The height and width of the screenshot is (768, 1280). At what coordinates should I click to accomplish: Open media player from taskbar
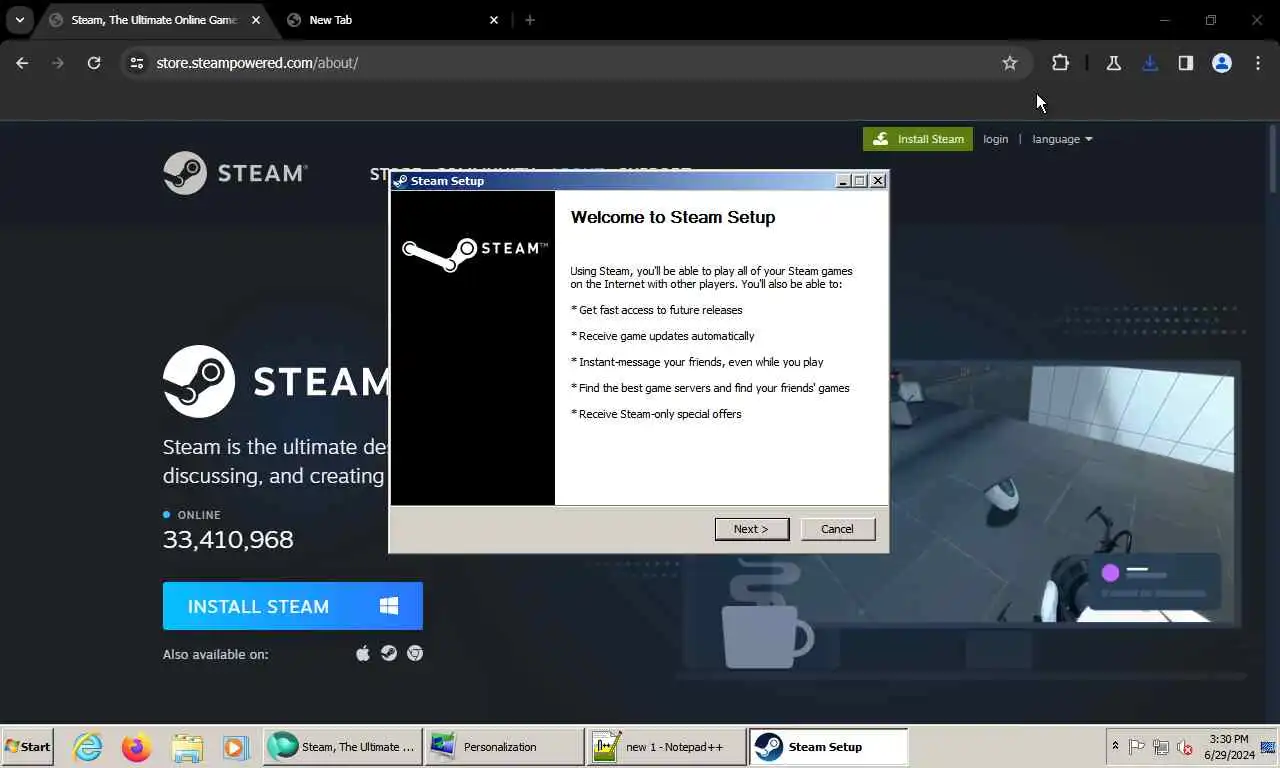click(235, 747)
